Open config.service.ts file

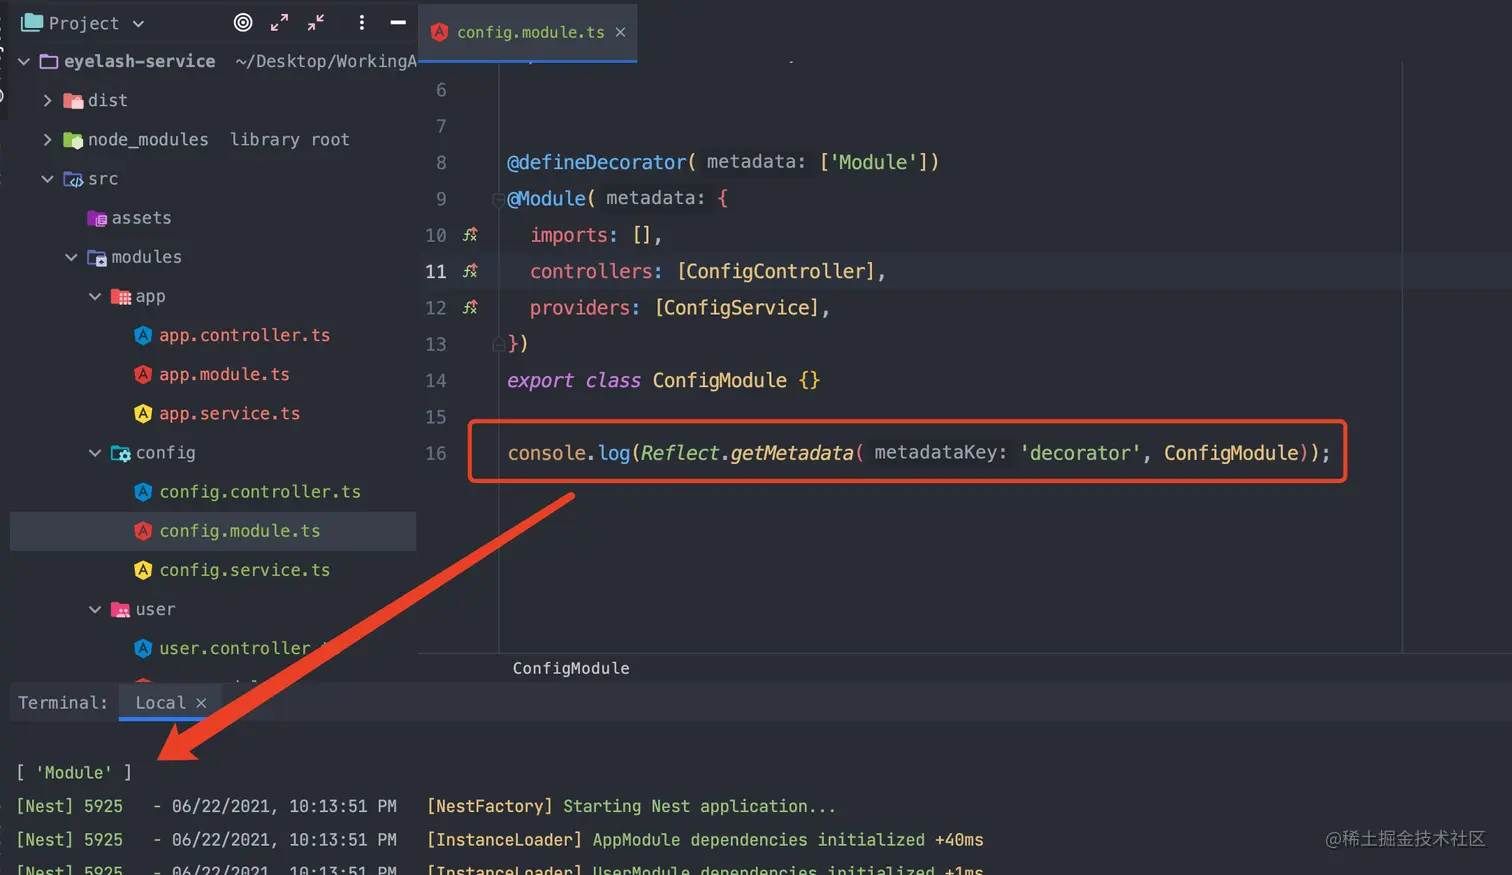[244, 570]
